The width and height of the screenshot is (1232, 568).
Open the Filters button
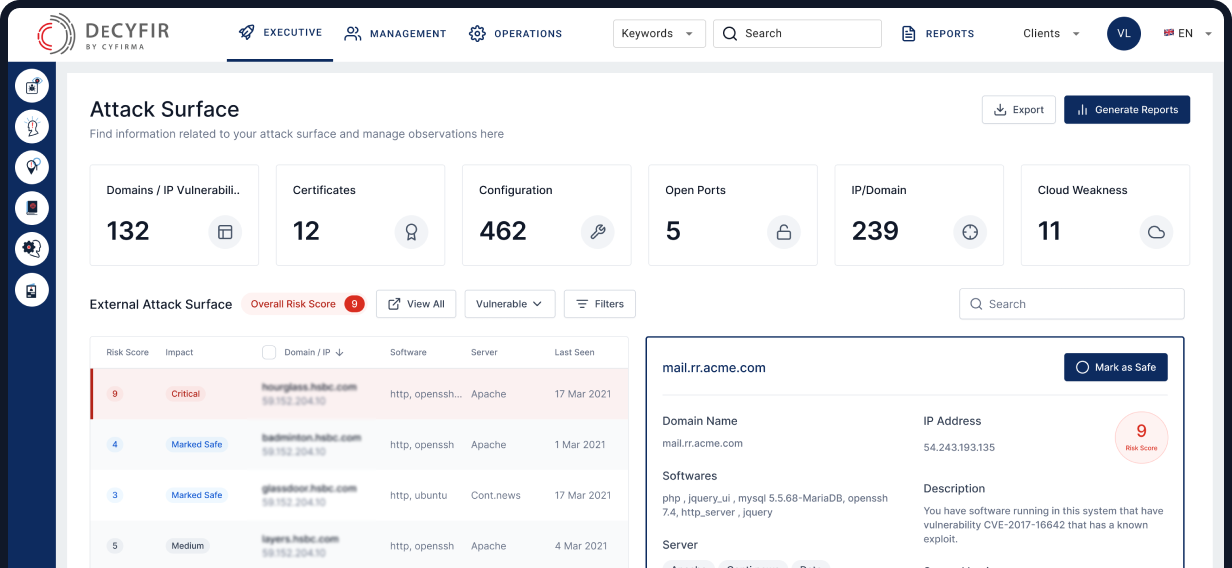coord(600,304)
